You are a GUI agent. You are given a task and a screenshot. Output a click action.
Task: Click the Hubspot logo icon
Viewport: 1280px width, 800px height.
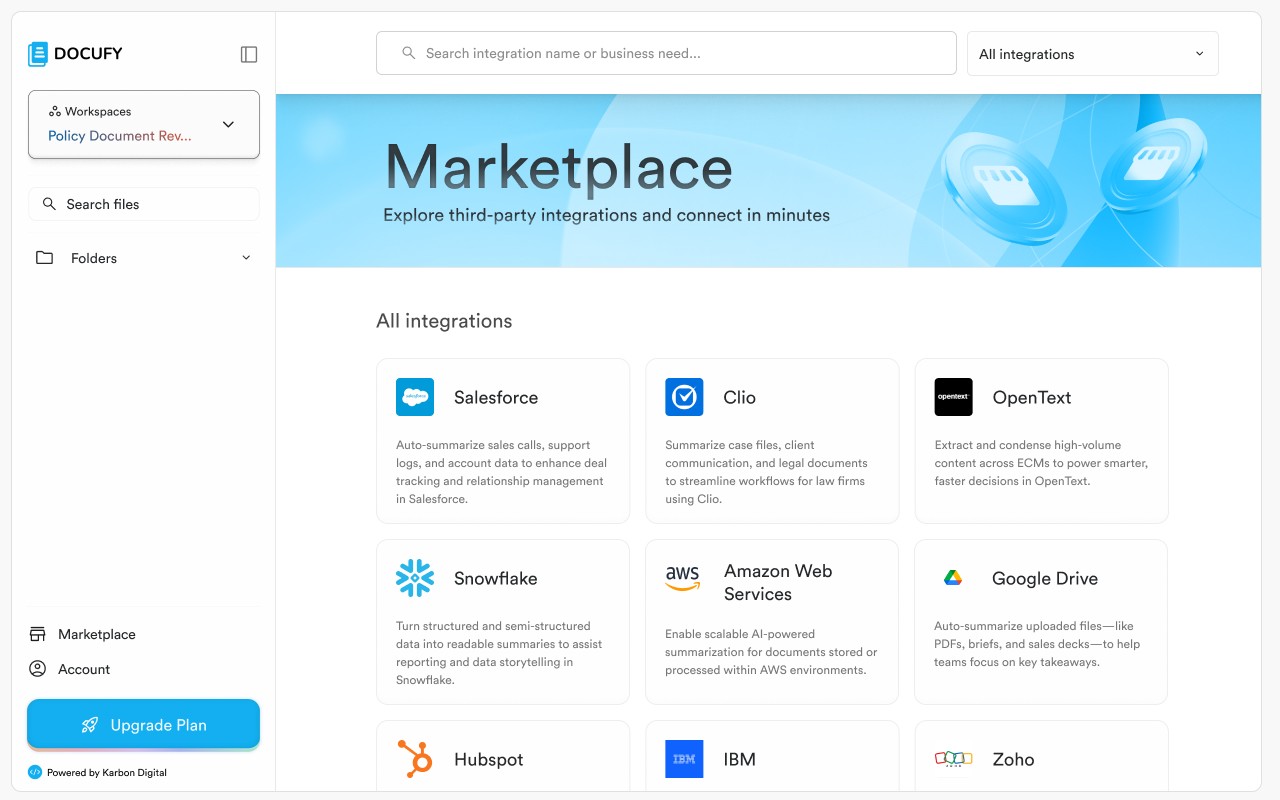tap(415, 759)
